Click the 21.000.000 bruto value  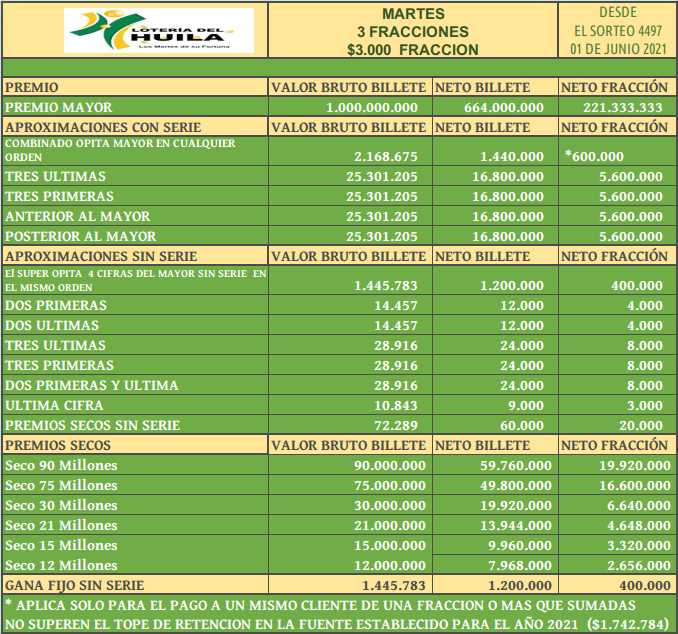coord(390,525)
